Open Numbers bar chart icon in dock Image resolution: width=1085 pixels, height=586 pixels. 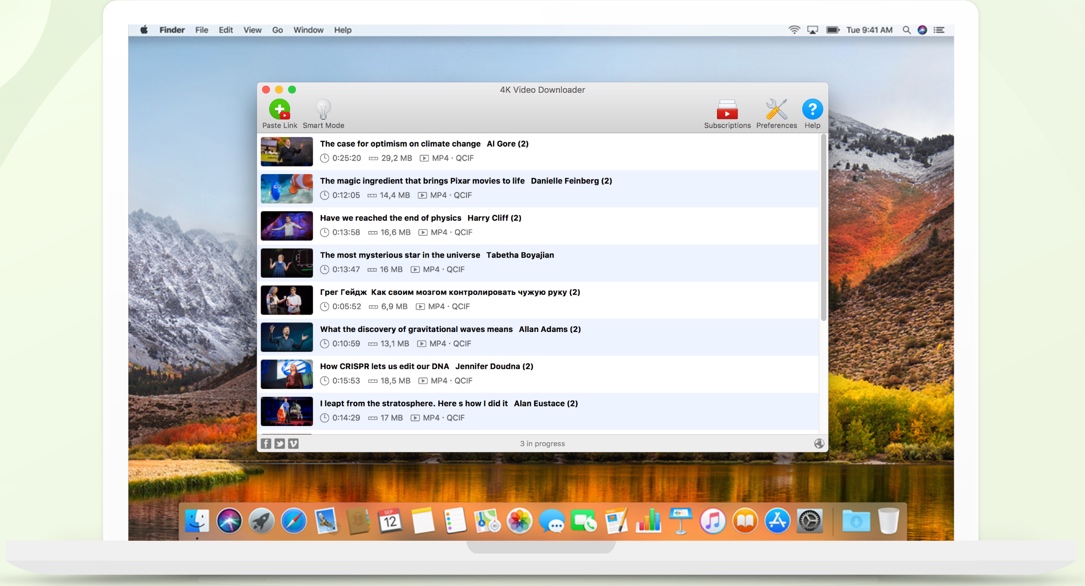point(648,521)
